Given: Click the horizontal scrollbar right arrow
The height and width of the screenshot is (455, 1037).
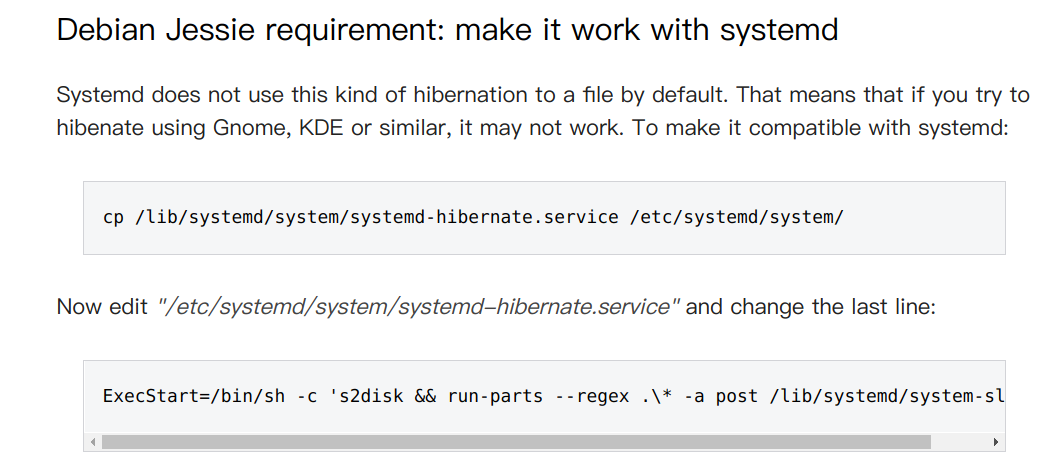Looking at the screenshot, I should 995,442.
